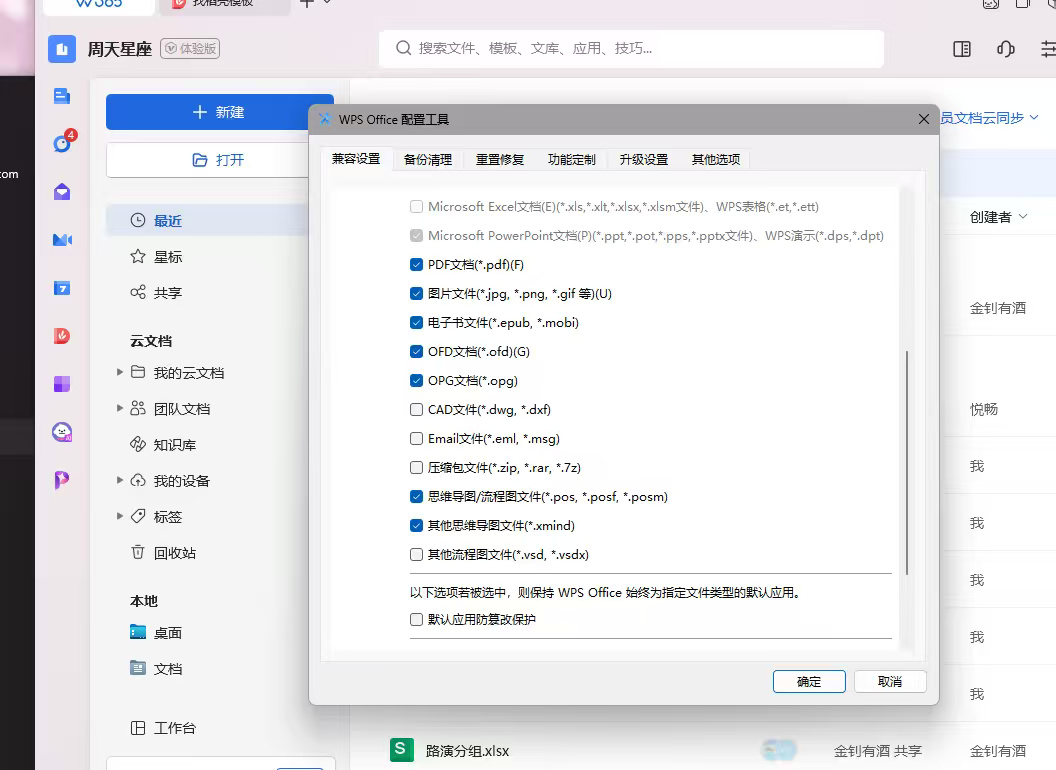Check 其他流程图文件 vsd vsdx checkbox

416,554
